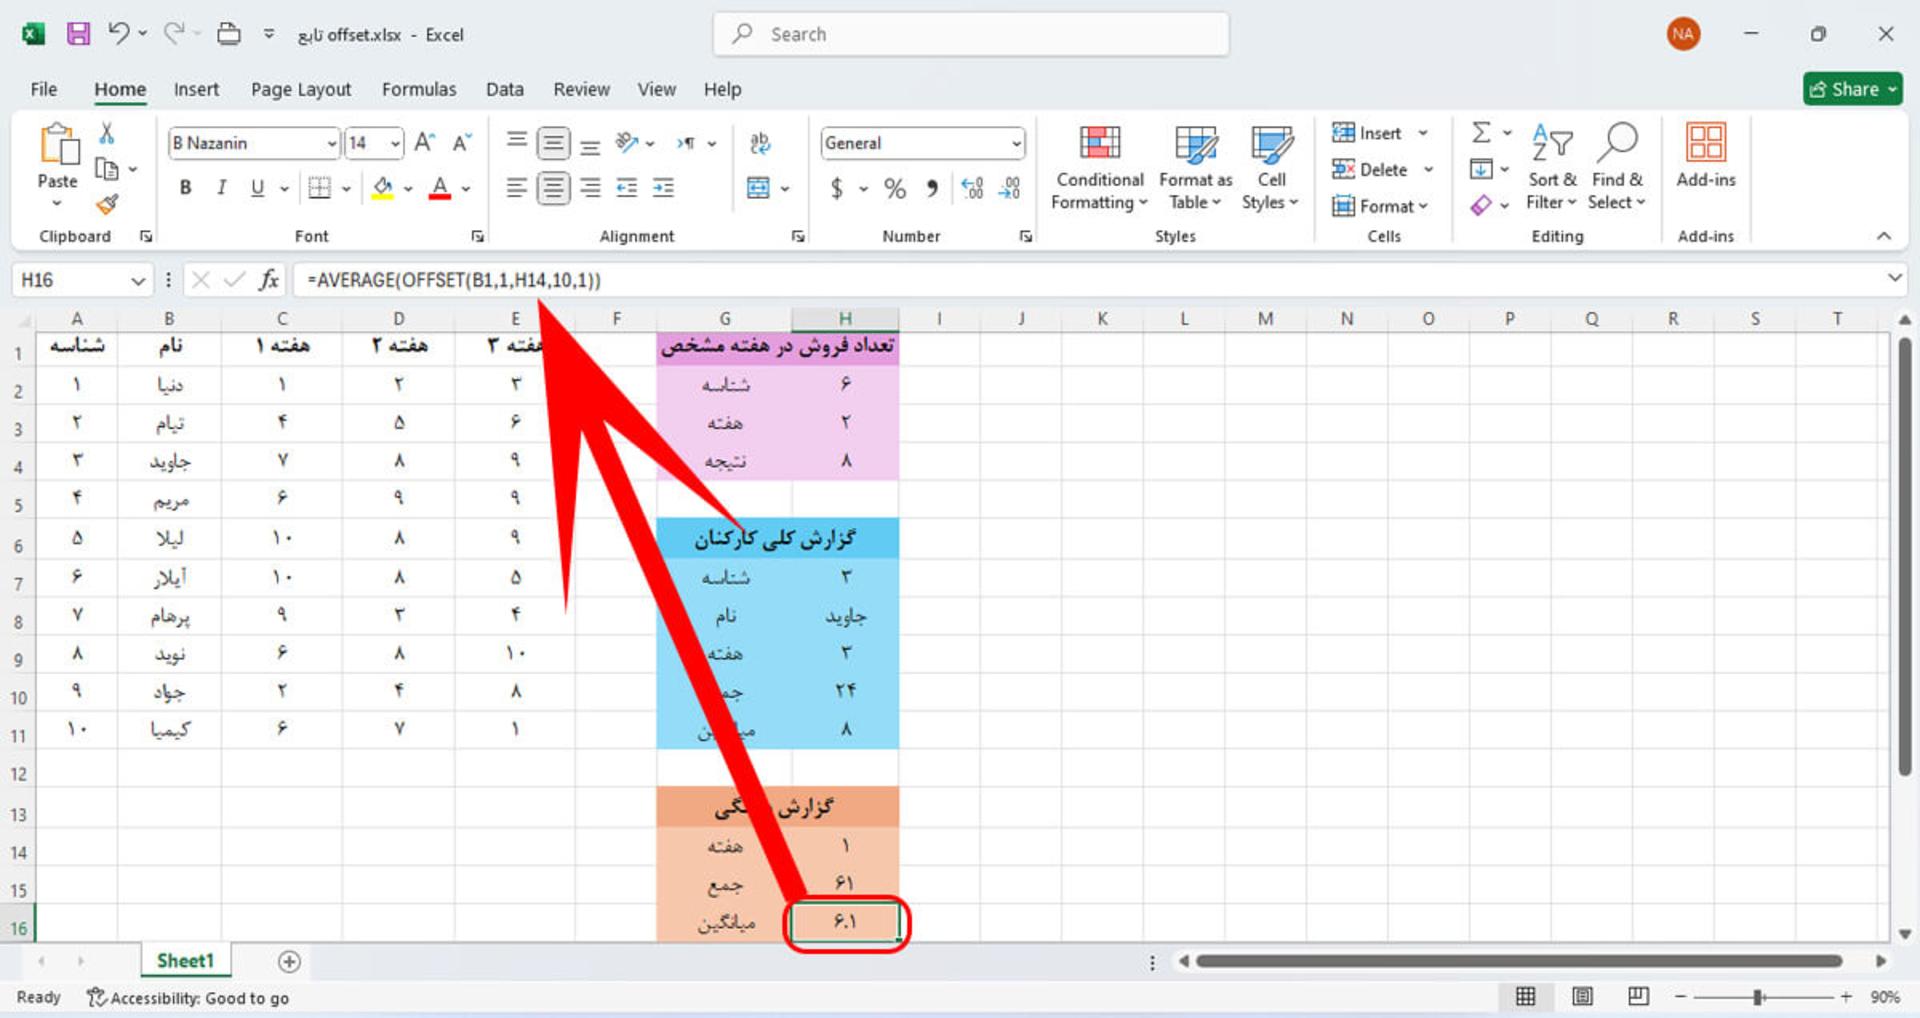Undo the last action
Viewport: 1920px width, 1018px height.
(x=119, y=33)
